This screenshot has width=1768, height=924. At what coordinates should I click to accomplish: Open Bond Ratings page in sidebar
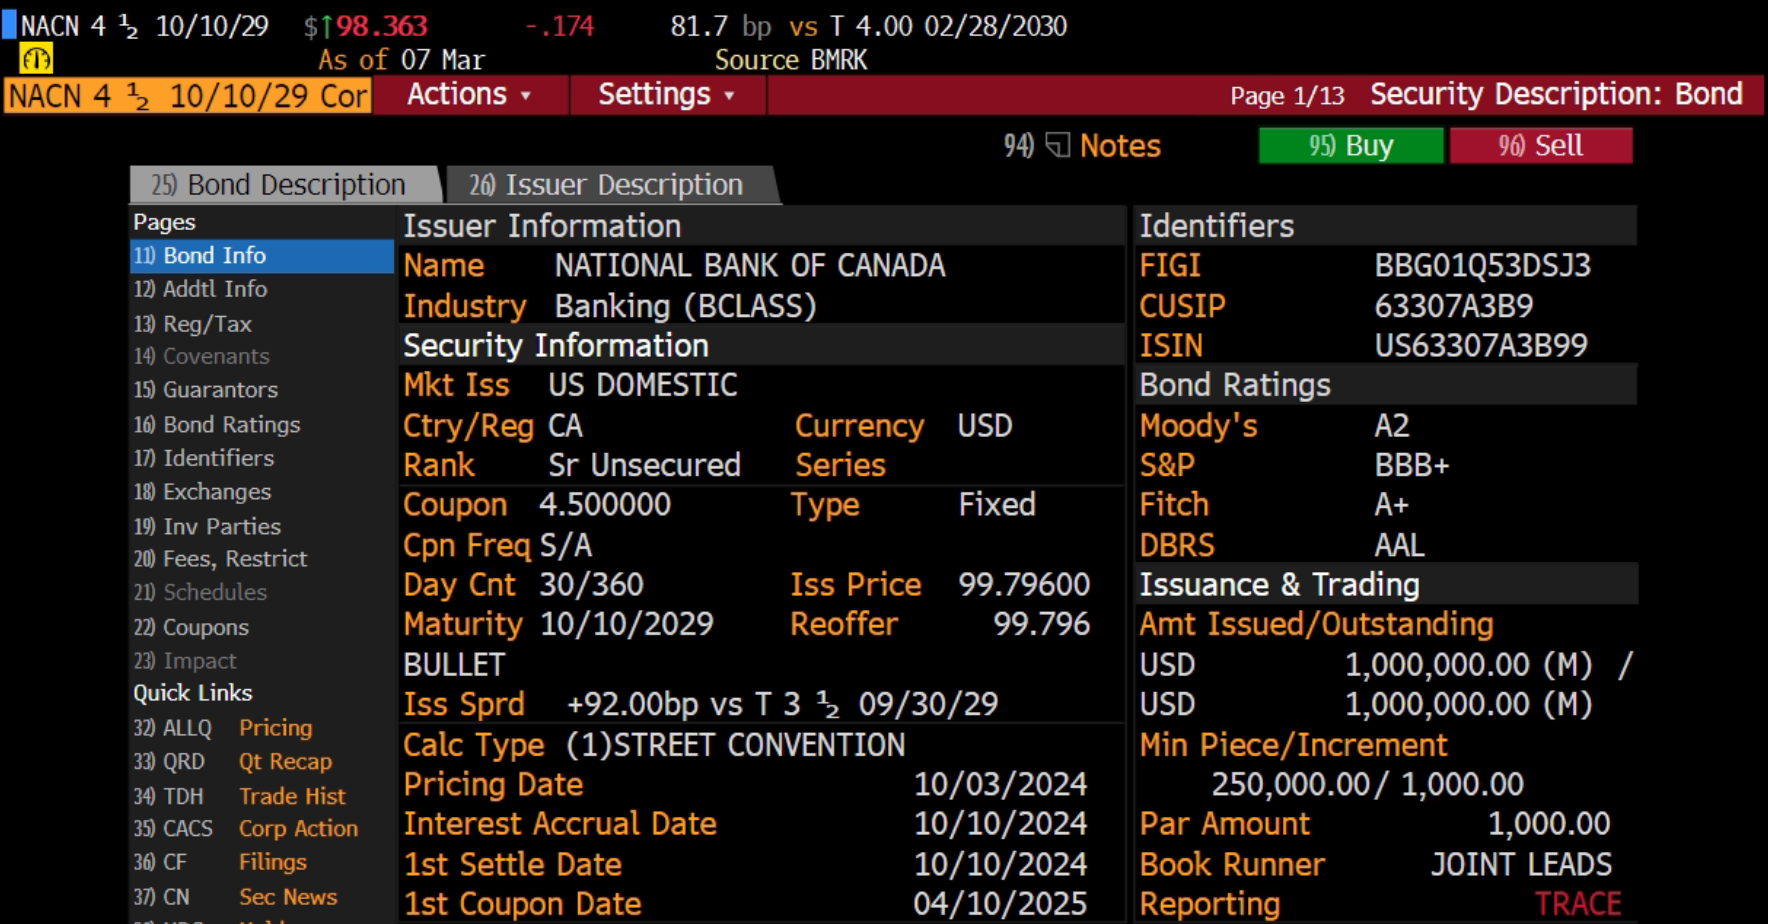click(217, 425)
